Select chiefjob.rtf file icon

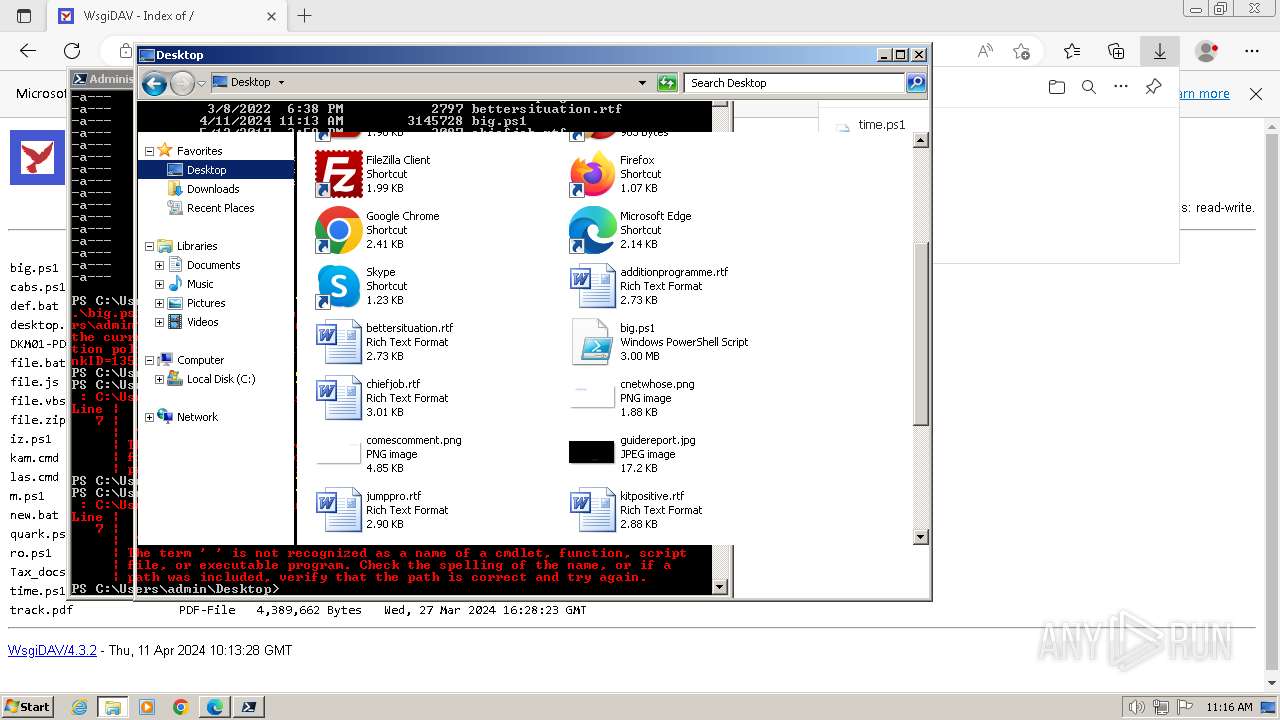click(x=338, y=397)
